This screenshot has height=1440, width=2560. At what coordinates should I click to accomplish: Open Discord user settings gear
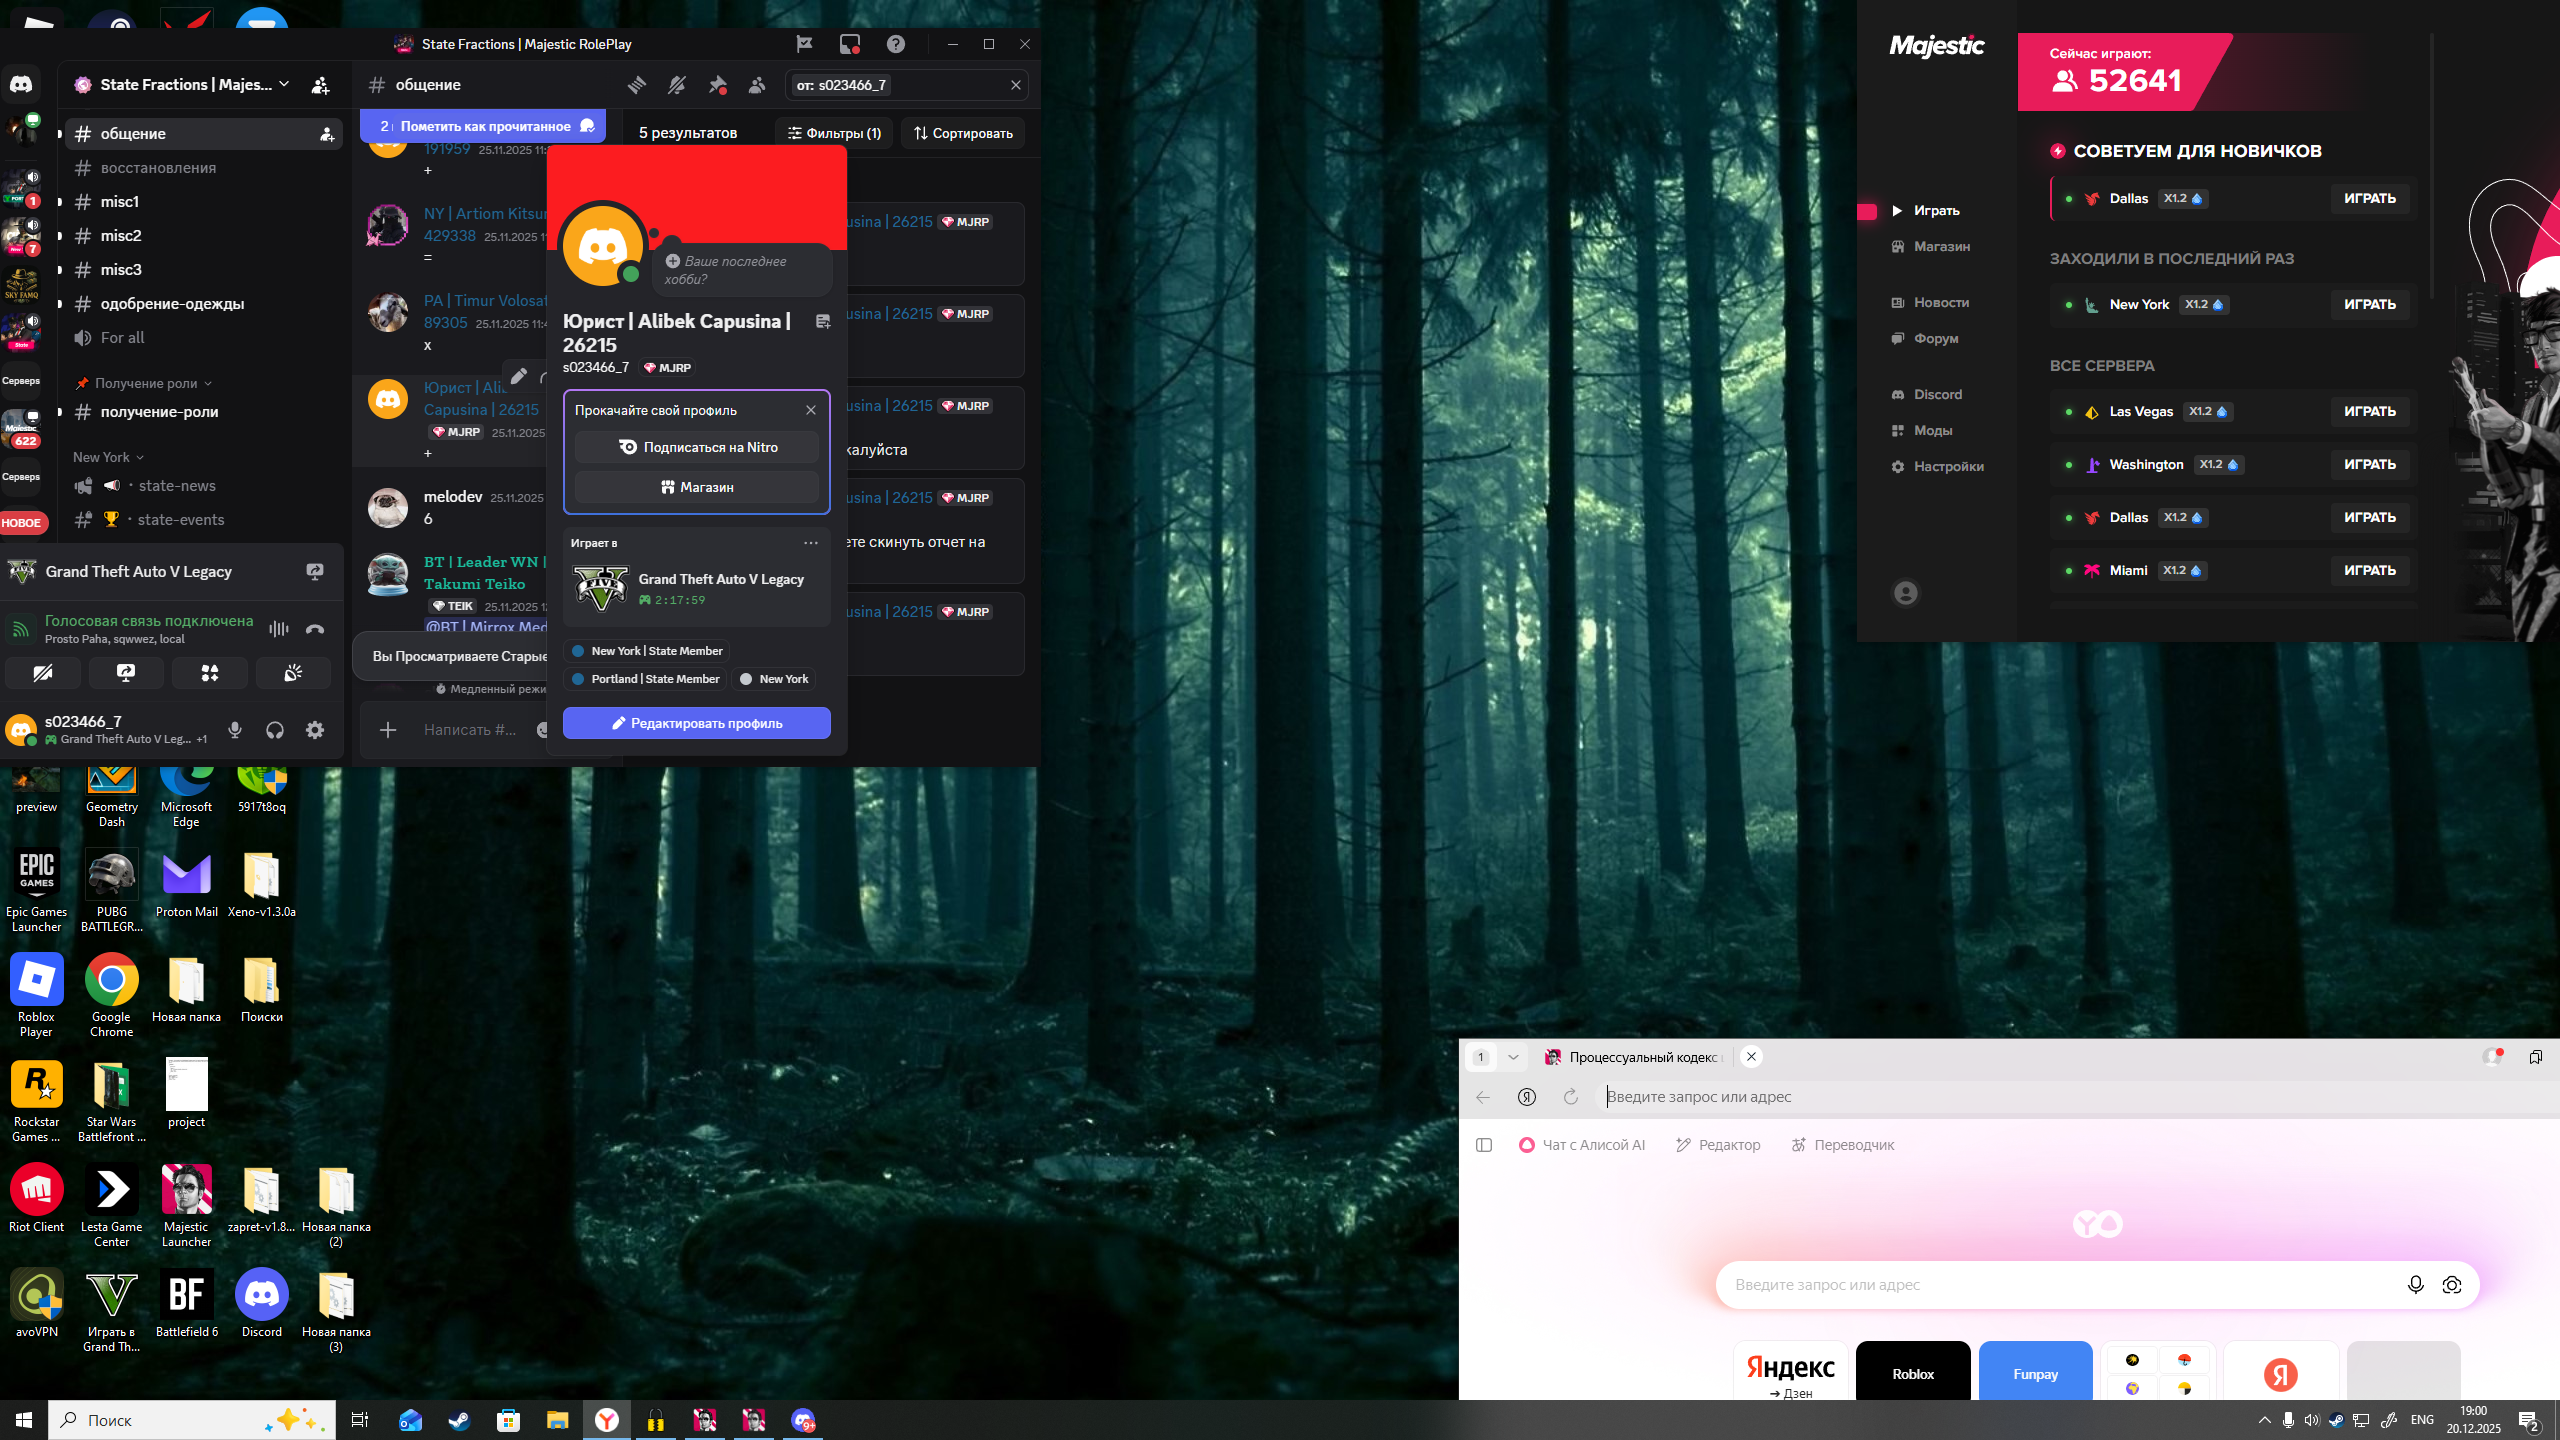[x=315, y=730]
